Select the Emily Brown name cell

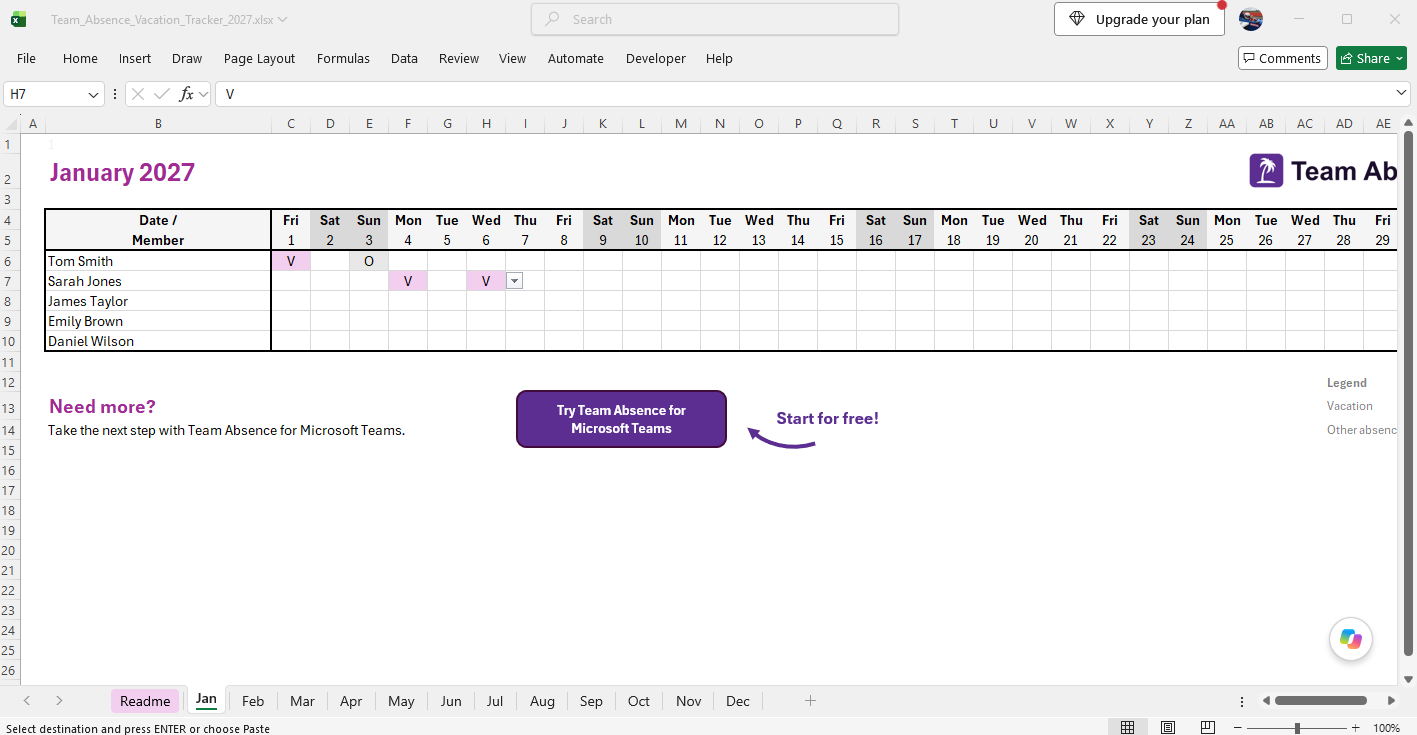click(x=158, y=321)
